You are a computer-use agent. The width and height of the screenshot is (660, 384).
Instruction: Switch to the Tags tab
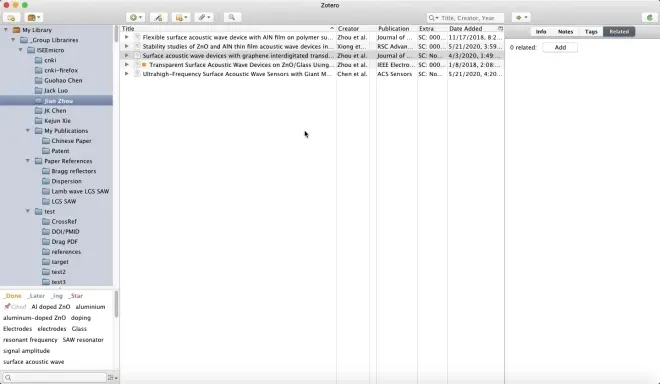[x=591, y=32]
